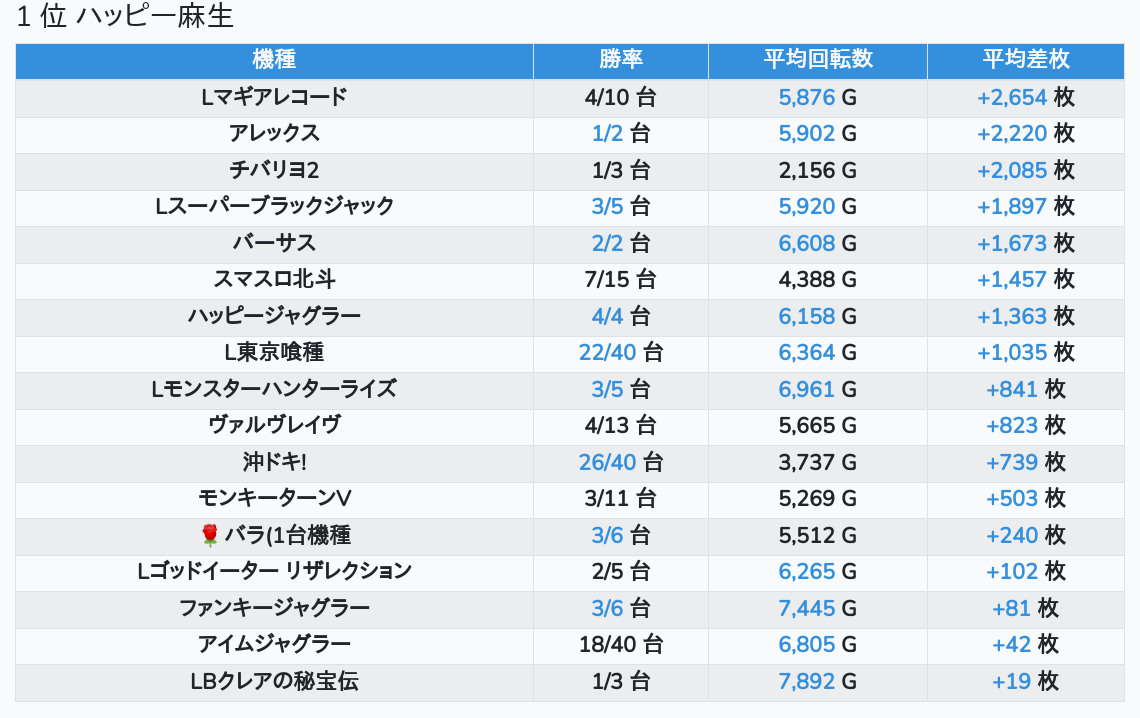Select LBクレアの秘宝伝 machine name

click(274, 682)
